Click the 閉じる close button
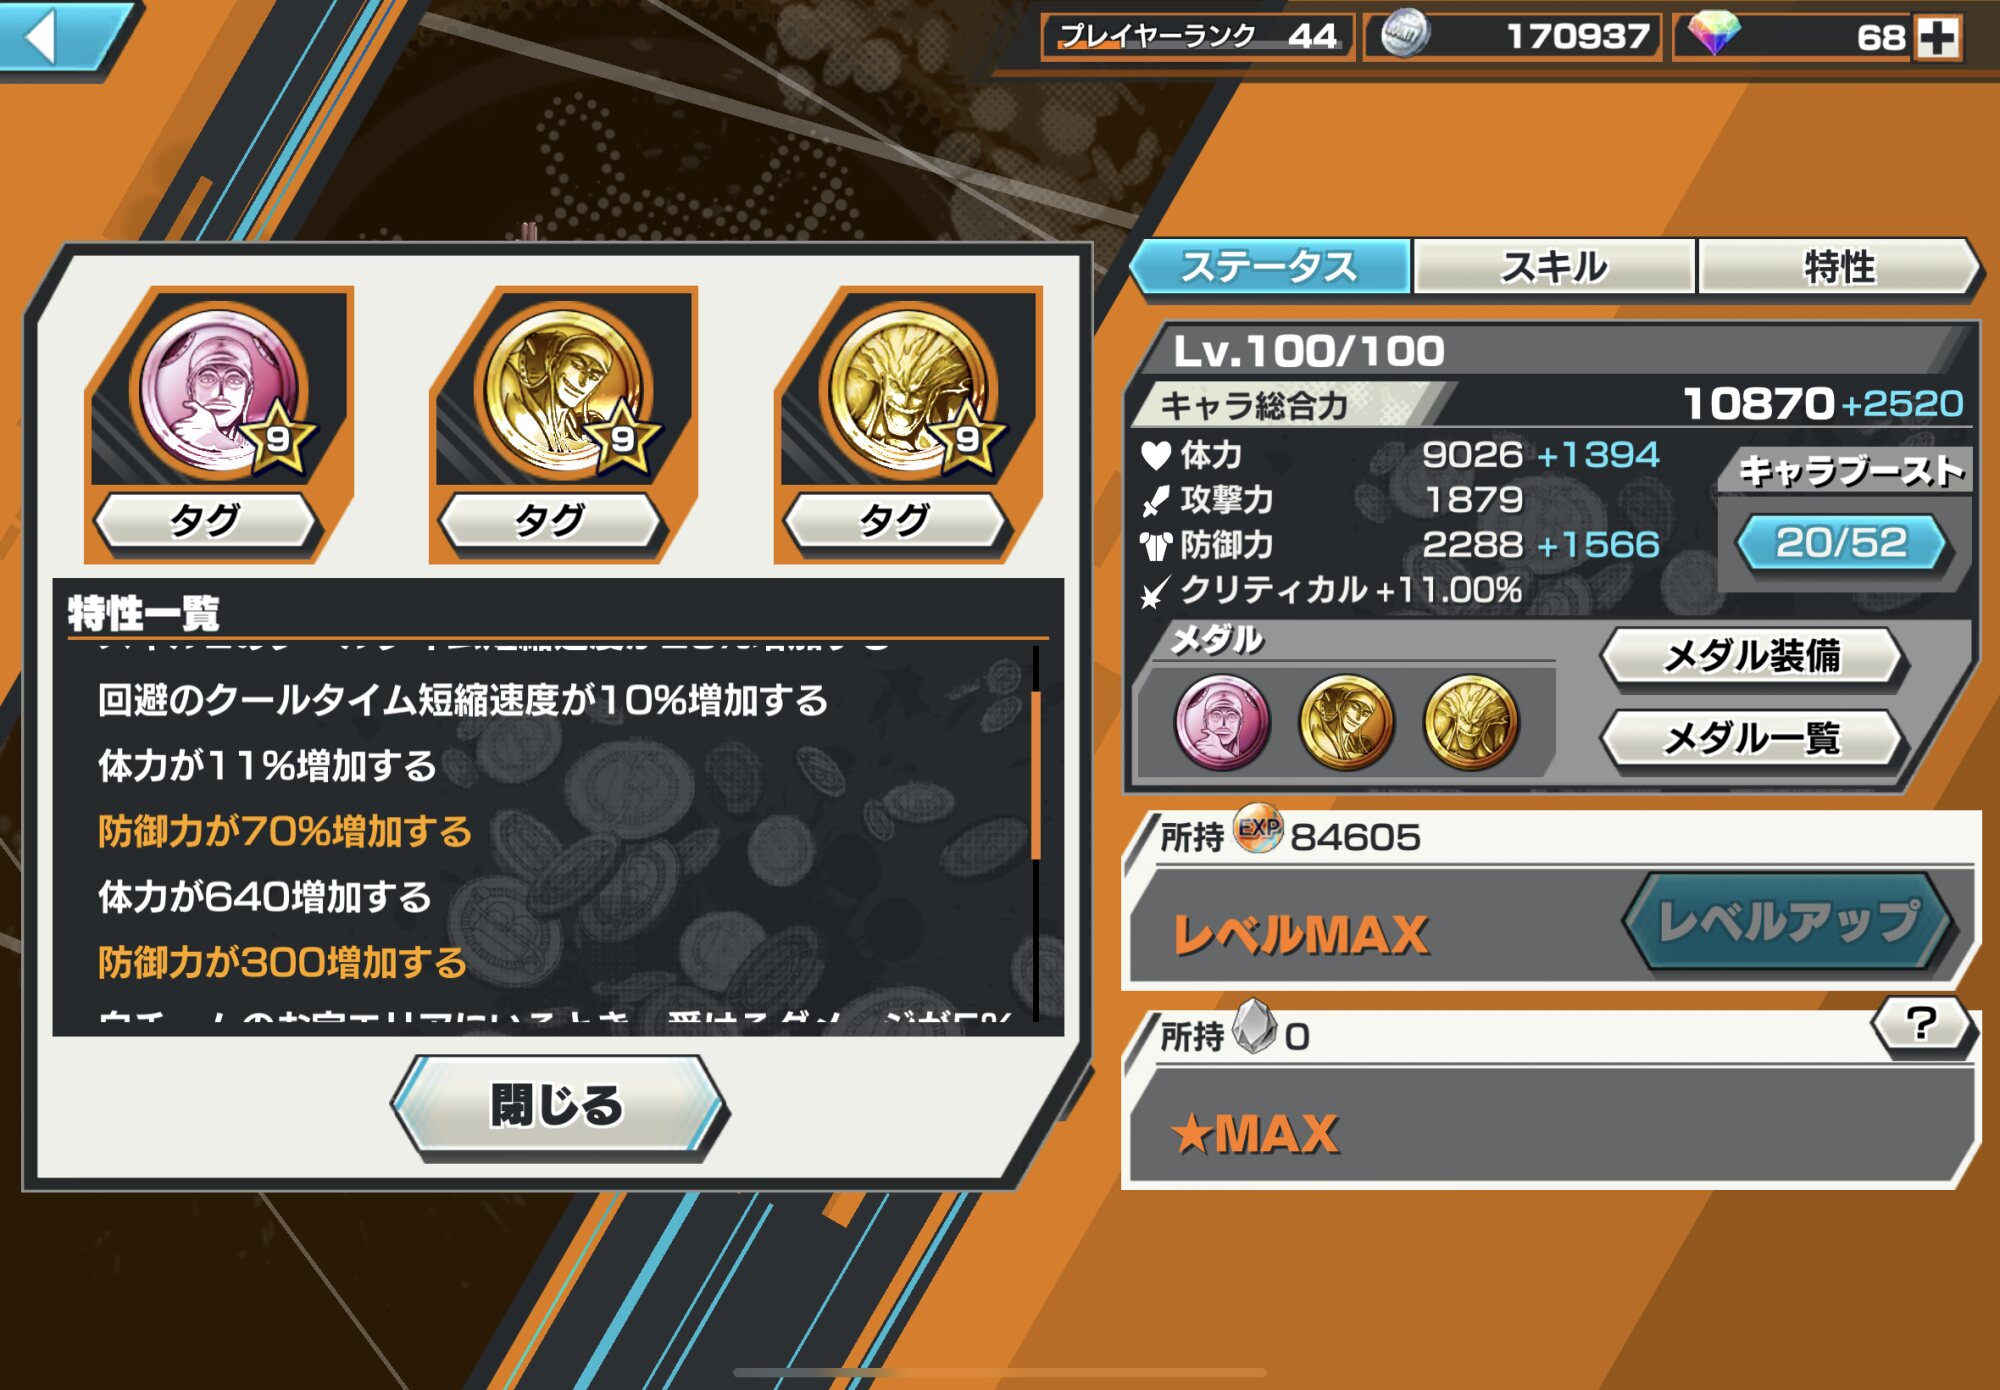This screenshot has height=1390, width=2000. [558, 1106]
